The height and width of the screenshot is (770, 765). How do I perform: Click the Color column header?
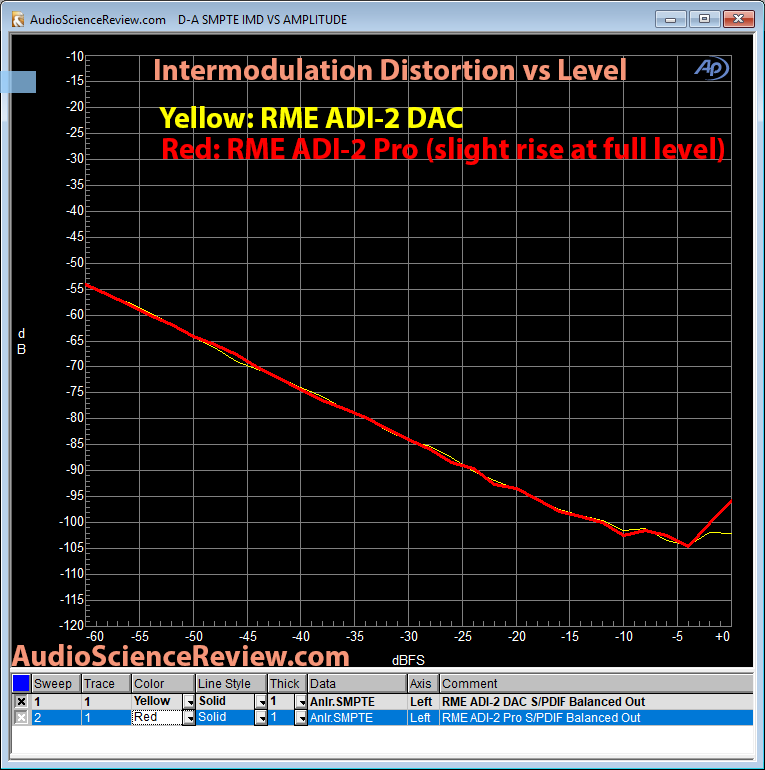[164, 684]
